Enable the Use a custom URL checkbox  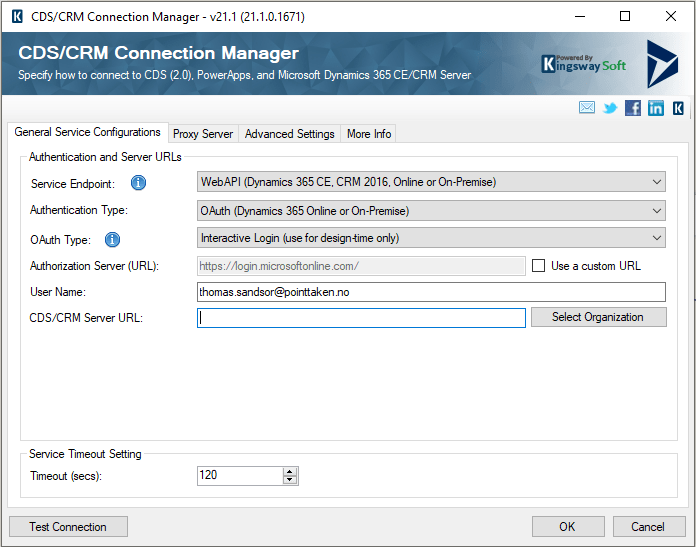[x=539, y=266]
